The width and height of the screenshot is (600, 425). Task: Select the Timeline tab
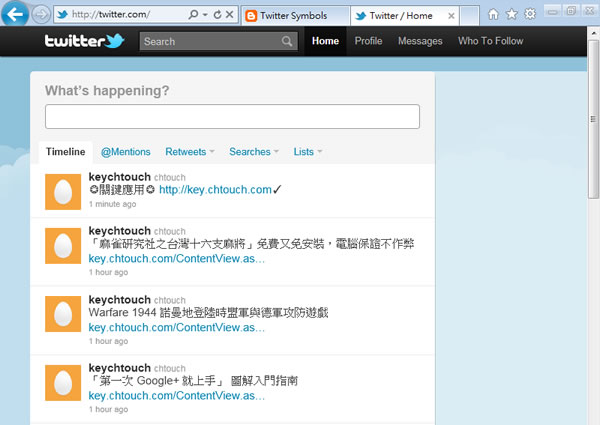[x=65, y=152]
